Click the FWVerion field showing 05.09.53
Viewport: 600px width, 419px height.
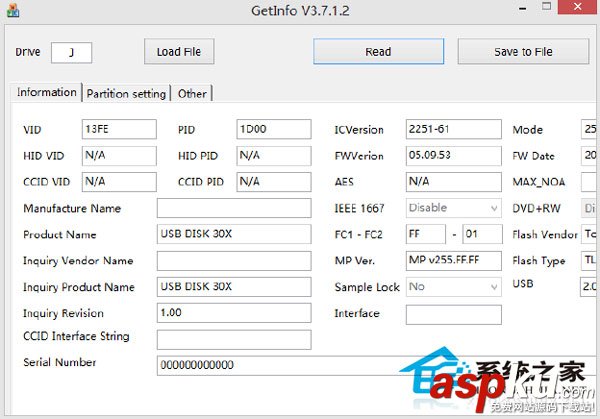pyautogui.click(x=453, y=155)
